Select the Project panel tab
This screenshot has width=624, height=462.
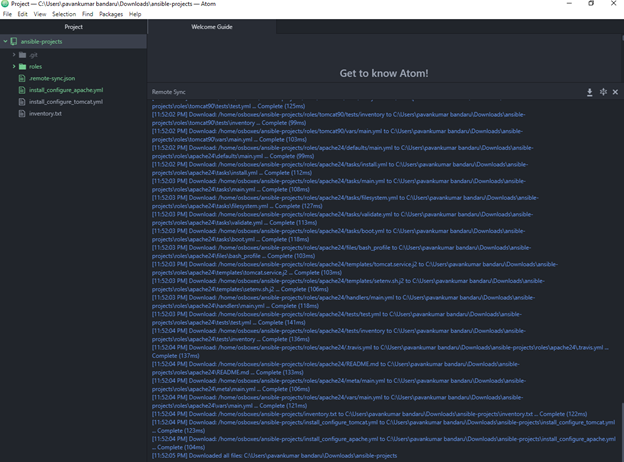(73, 27)
